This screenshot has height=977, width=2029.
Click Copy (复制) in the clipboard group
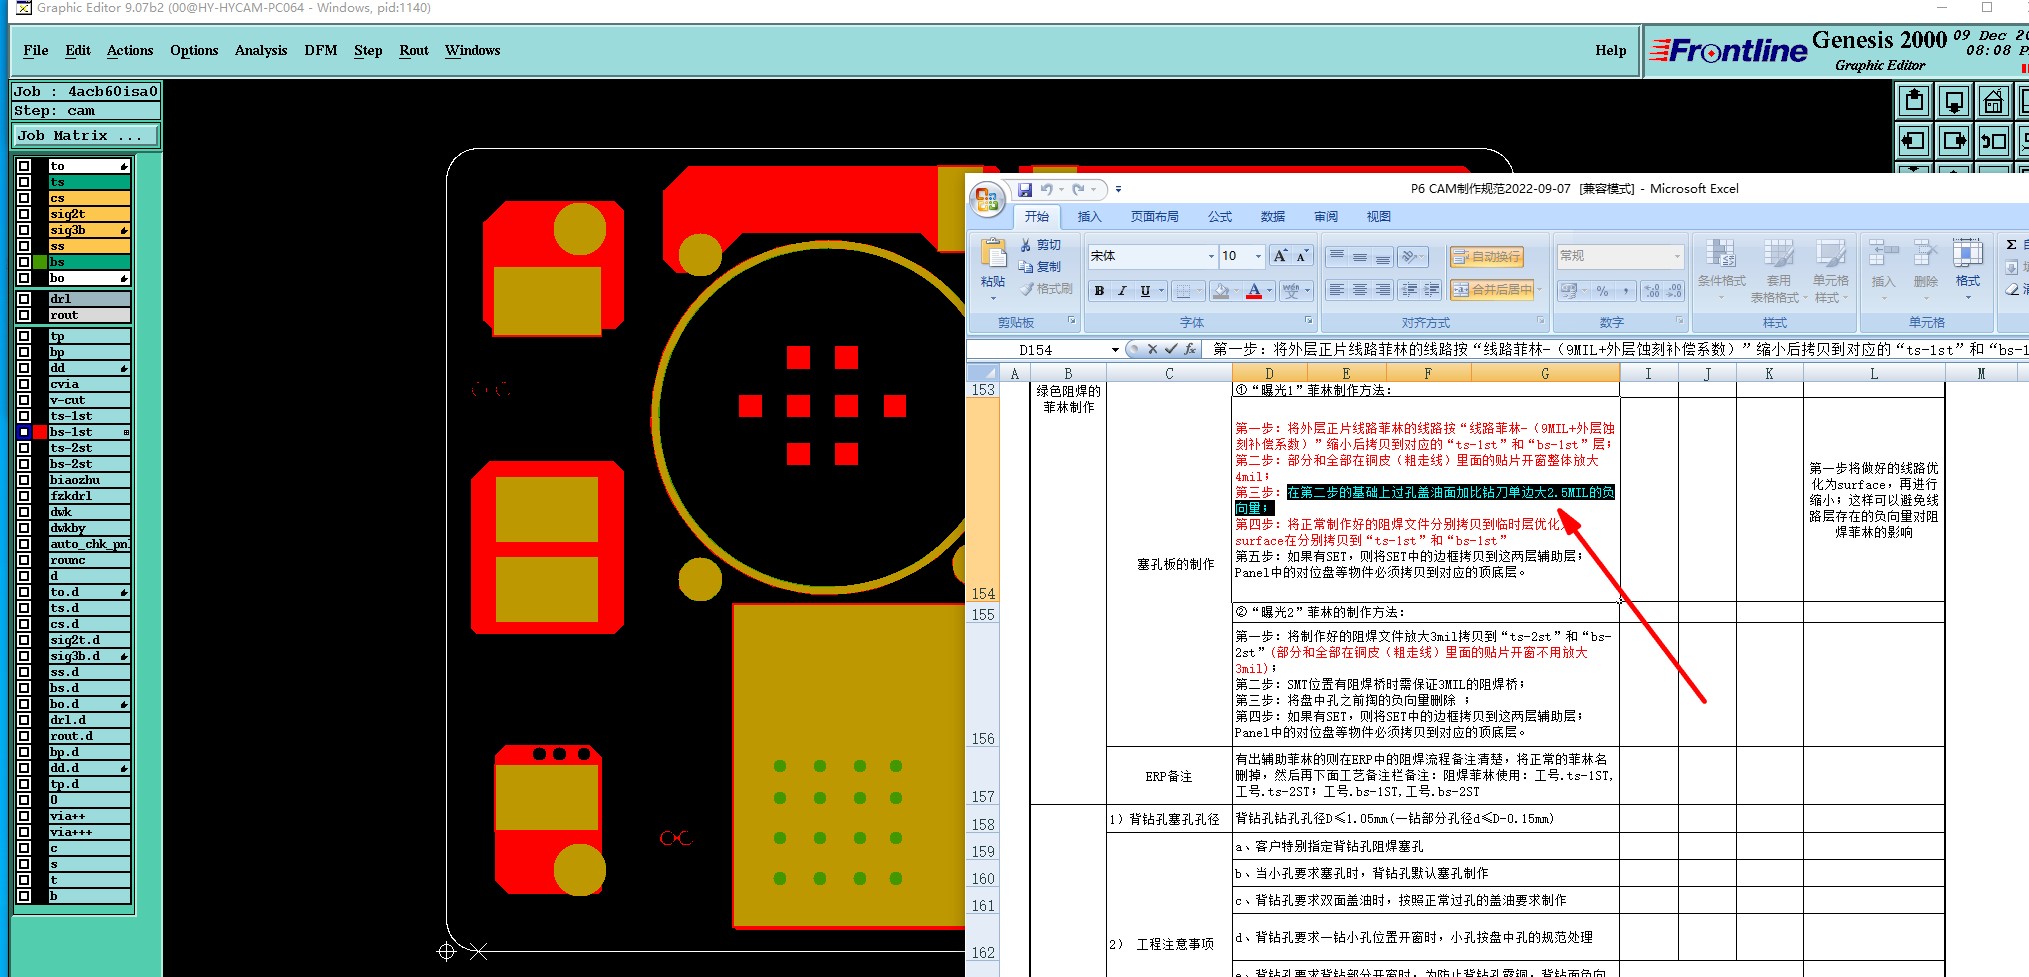1040,267
